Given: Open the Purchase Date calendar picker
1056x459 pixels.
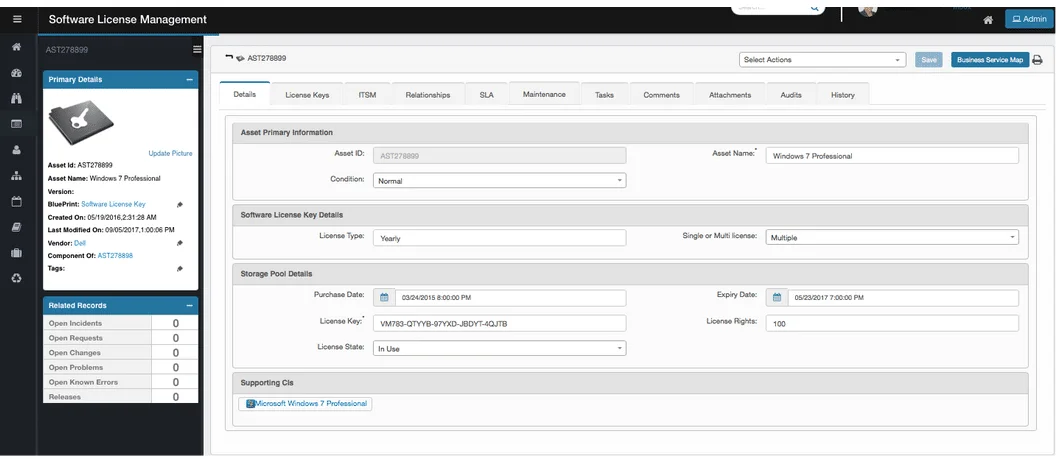Looking at the screenshot, I should (384, 297).
